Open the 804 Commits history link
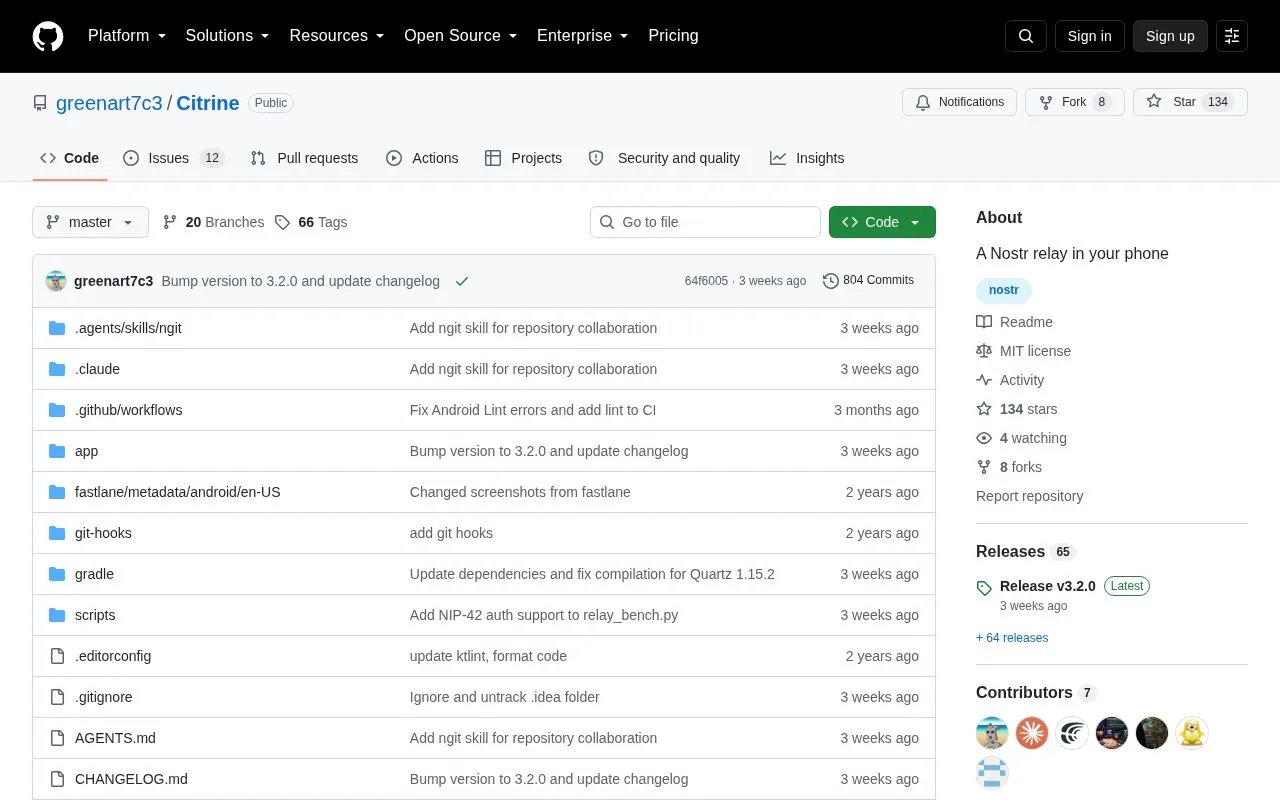 (x=868, y=281)
